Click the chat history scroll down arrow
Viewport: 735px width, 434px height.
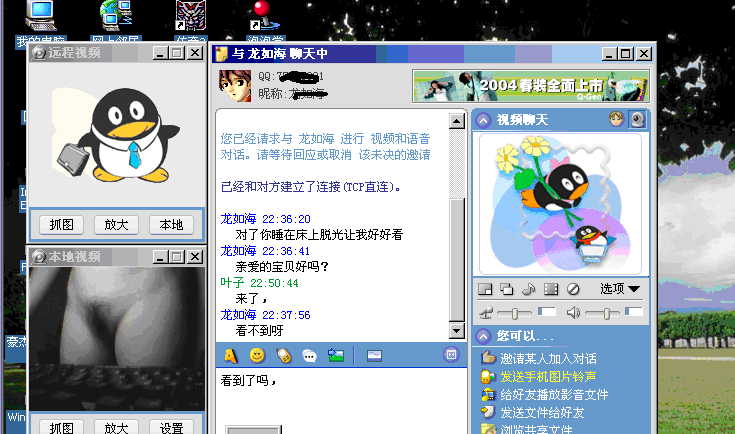click(457, 330)
